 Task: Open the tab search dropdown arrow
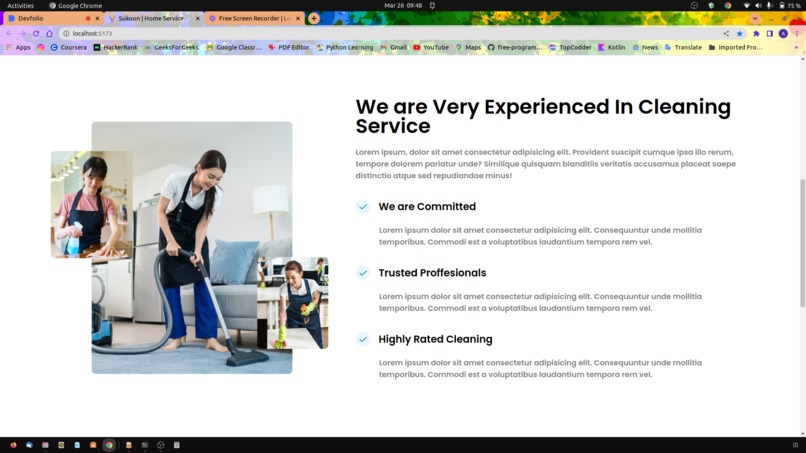[755, 19]
